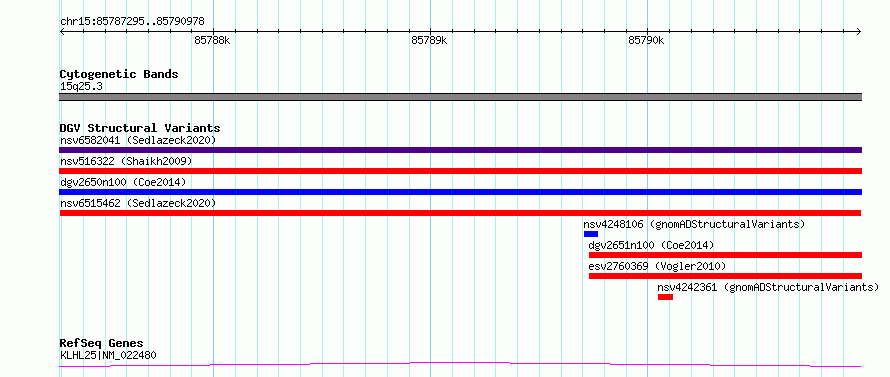
Task: Click the 85789k ruler position
Action: (x=429, y=40)
